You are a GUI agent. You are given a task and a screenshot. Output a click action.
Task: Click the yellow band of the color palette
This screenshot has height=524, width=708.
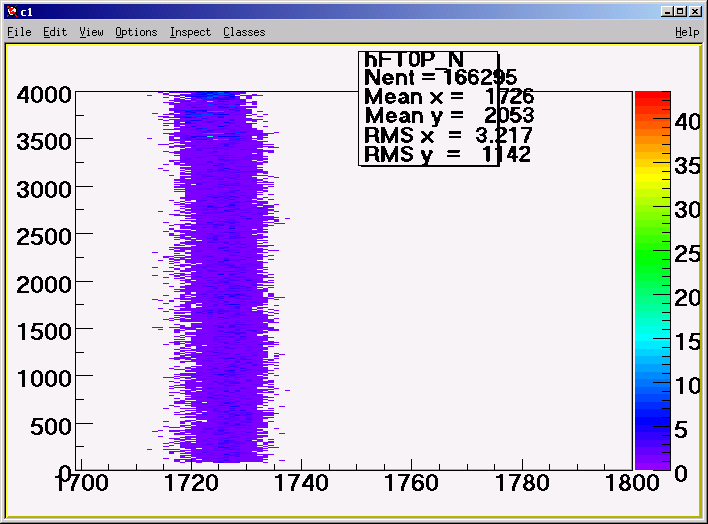click(652, 174)
